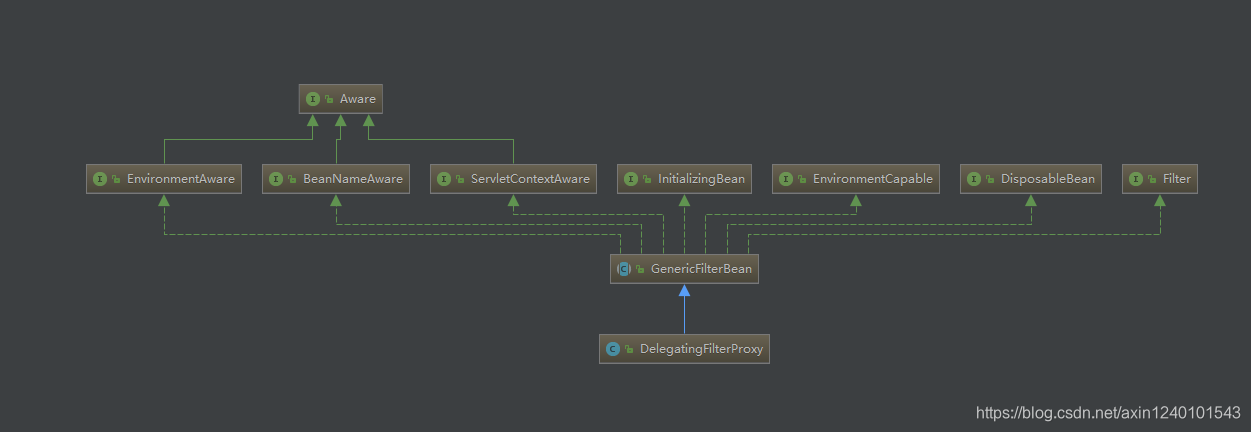Click the interface icon on Aware node
Viewport: 1251px width, 432px height.
click(x=313, y=99)
